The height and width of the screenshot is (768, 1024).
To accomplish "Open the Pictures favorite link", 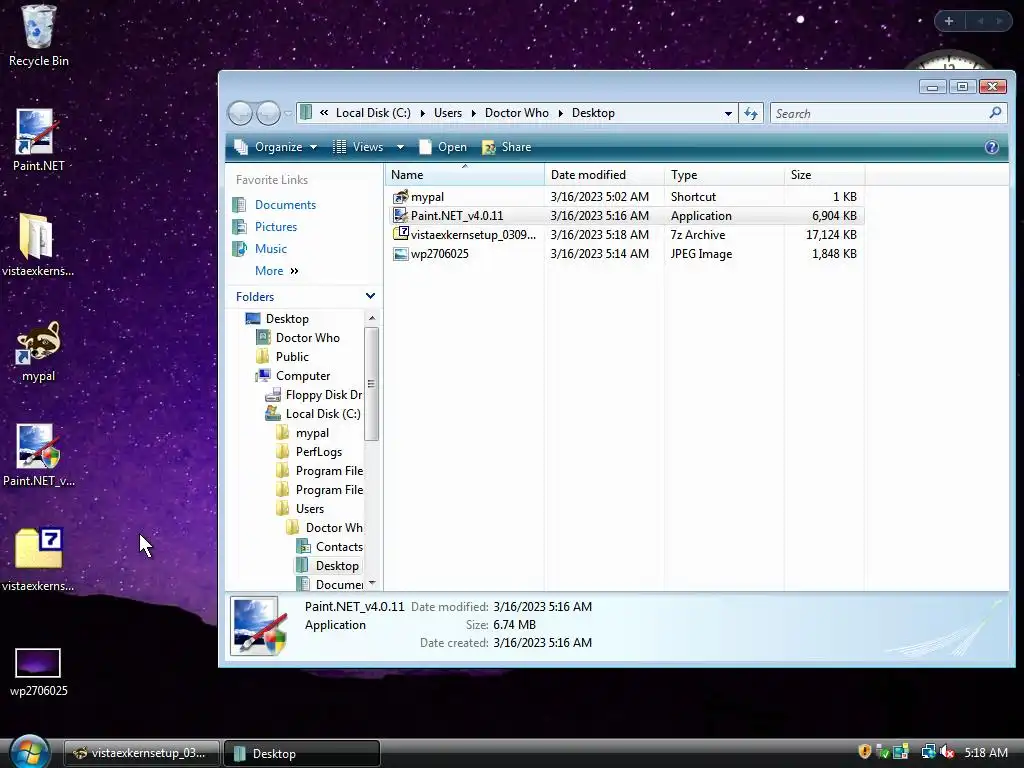I will click(276, 227).
